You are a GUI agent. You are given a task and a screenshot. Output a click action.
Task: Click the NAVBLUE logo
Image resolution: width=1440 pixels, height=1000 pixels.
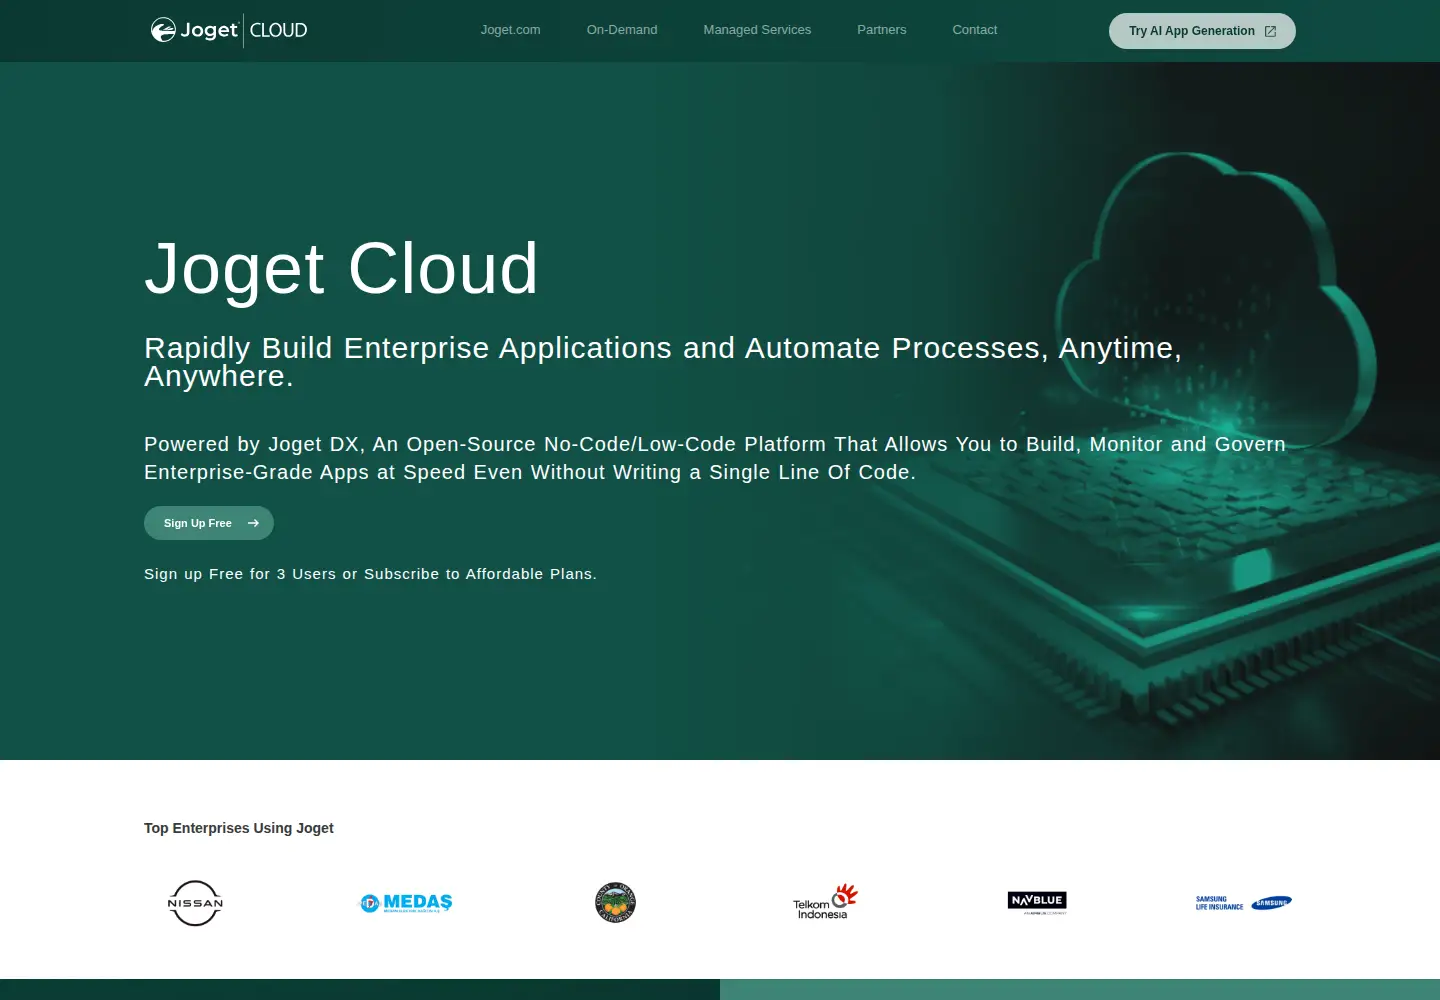pyautogui.click(x=1037, y=903)
